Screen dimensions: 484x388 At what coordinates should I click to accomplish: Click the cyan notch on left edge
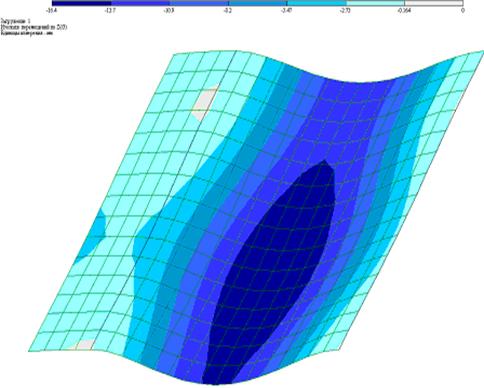(92, 237)
